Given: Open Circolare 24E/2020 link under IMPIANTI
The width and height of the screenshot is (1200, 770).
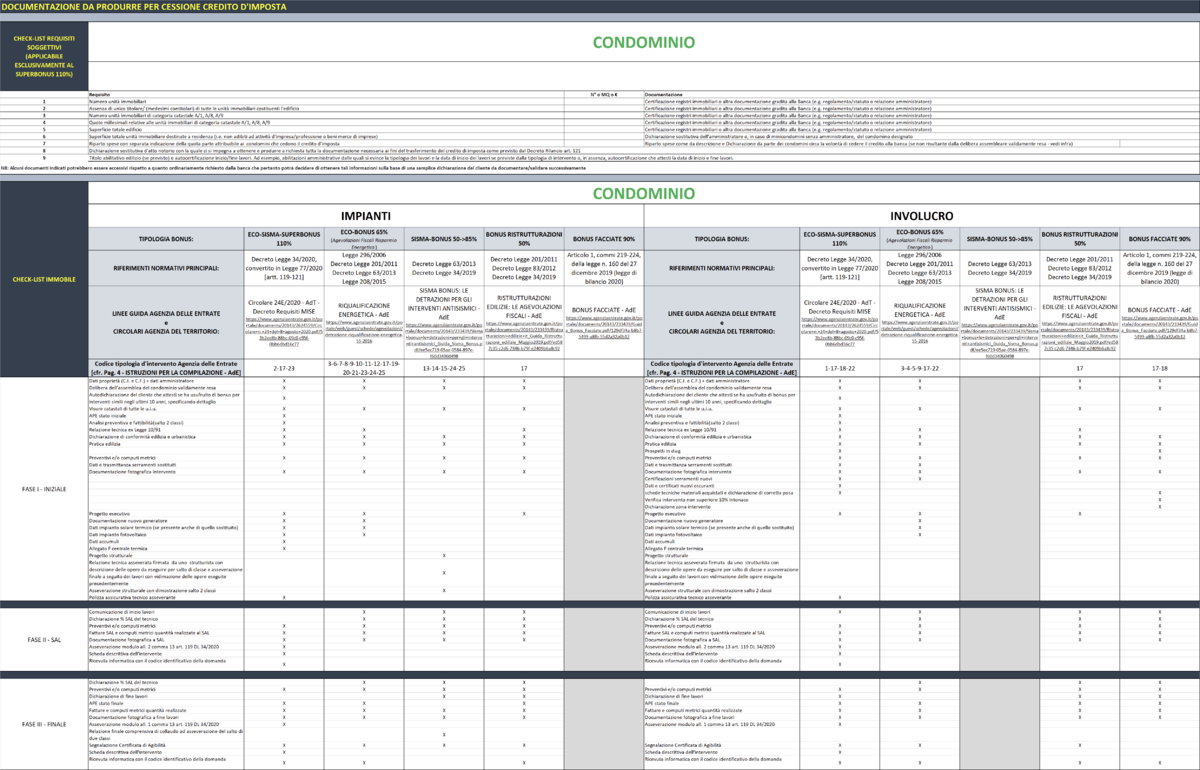Looking at the screenshot, I should (283, 332).
